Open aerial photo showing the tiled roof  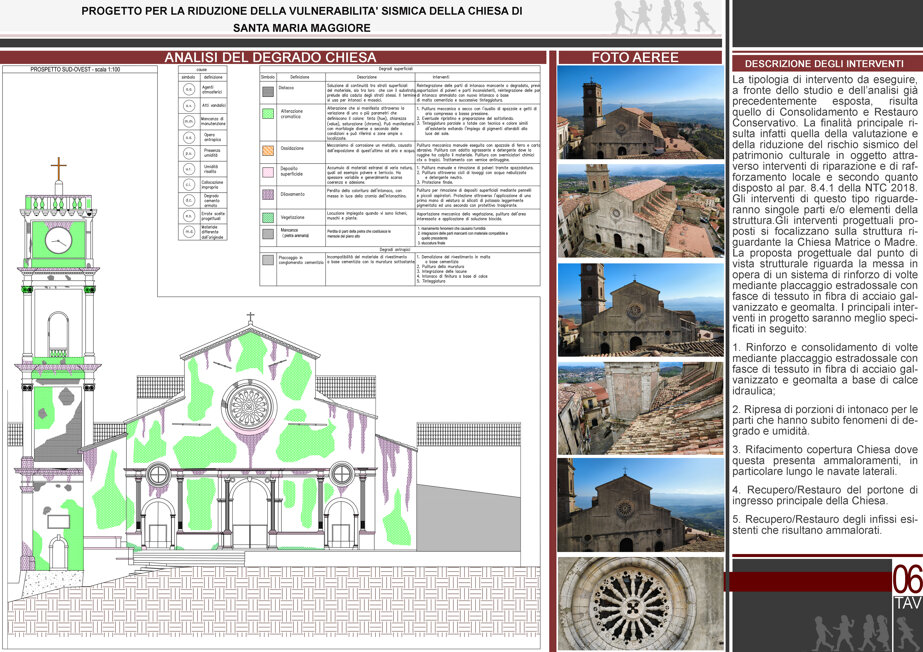pos(640,408)
